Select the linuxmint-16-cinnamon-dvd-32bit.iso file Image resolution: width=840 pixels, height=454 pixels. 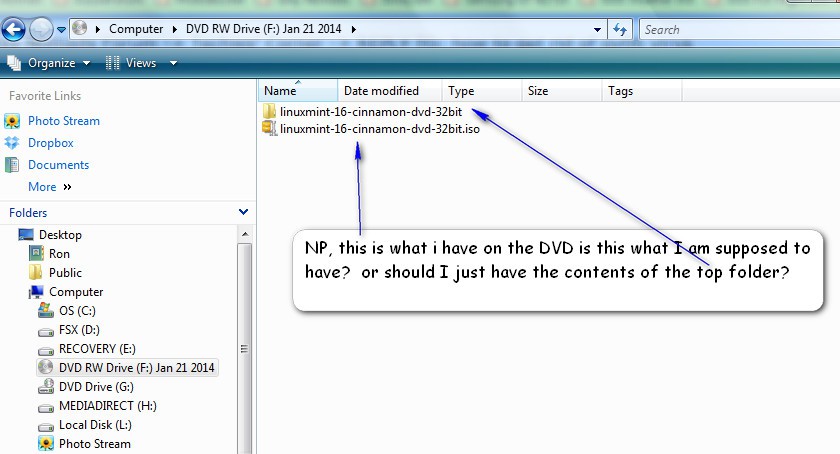point(379,129)
